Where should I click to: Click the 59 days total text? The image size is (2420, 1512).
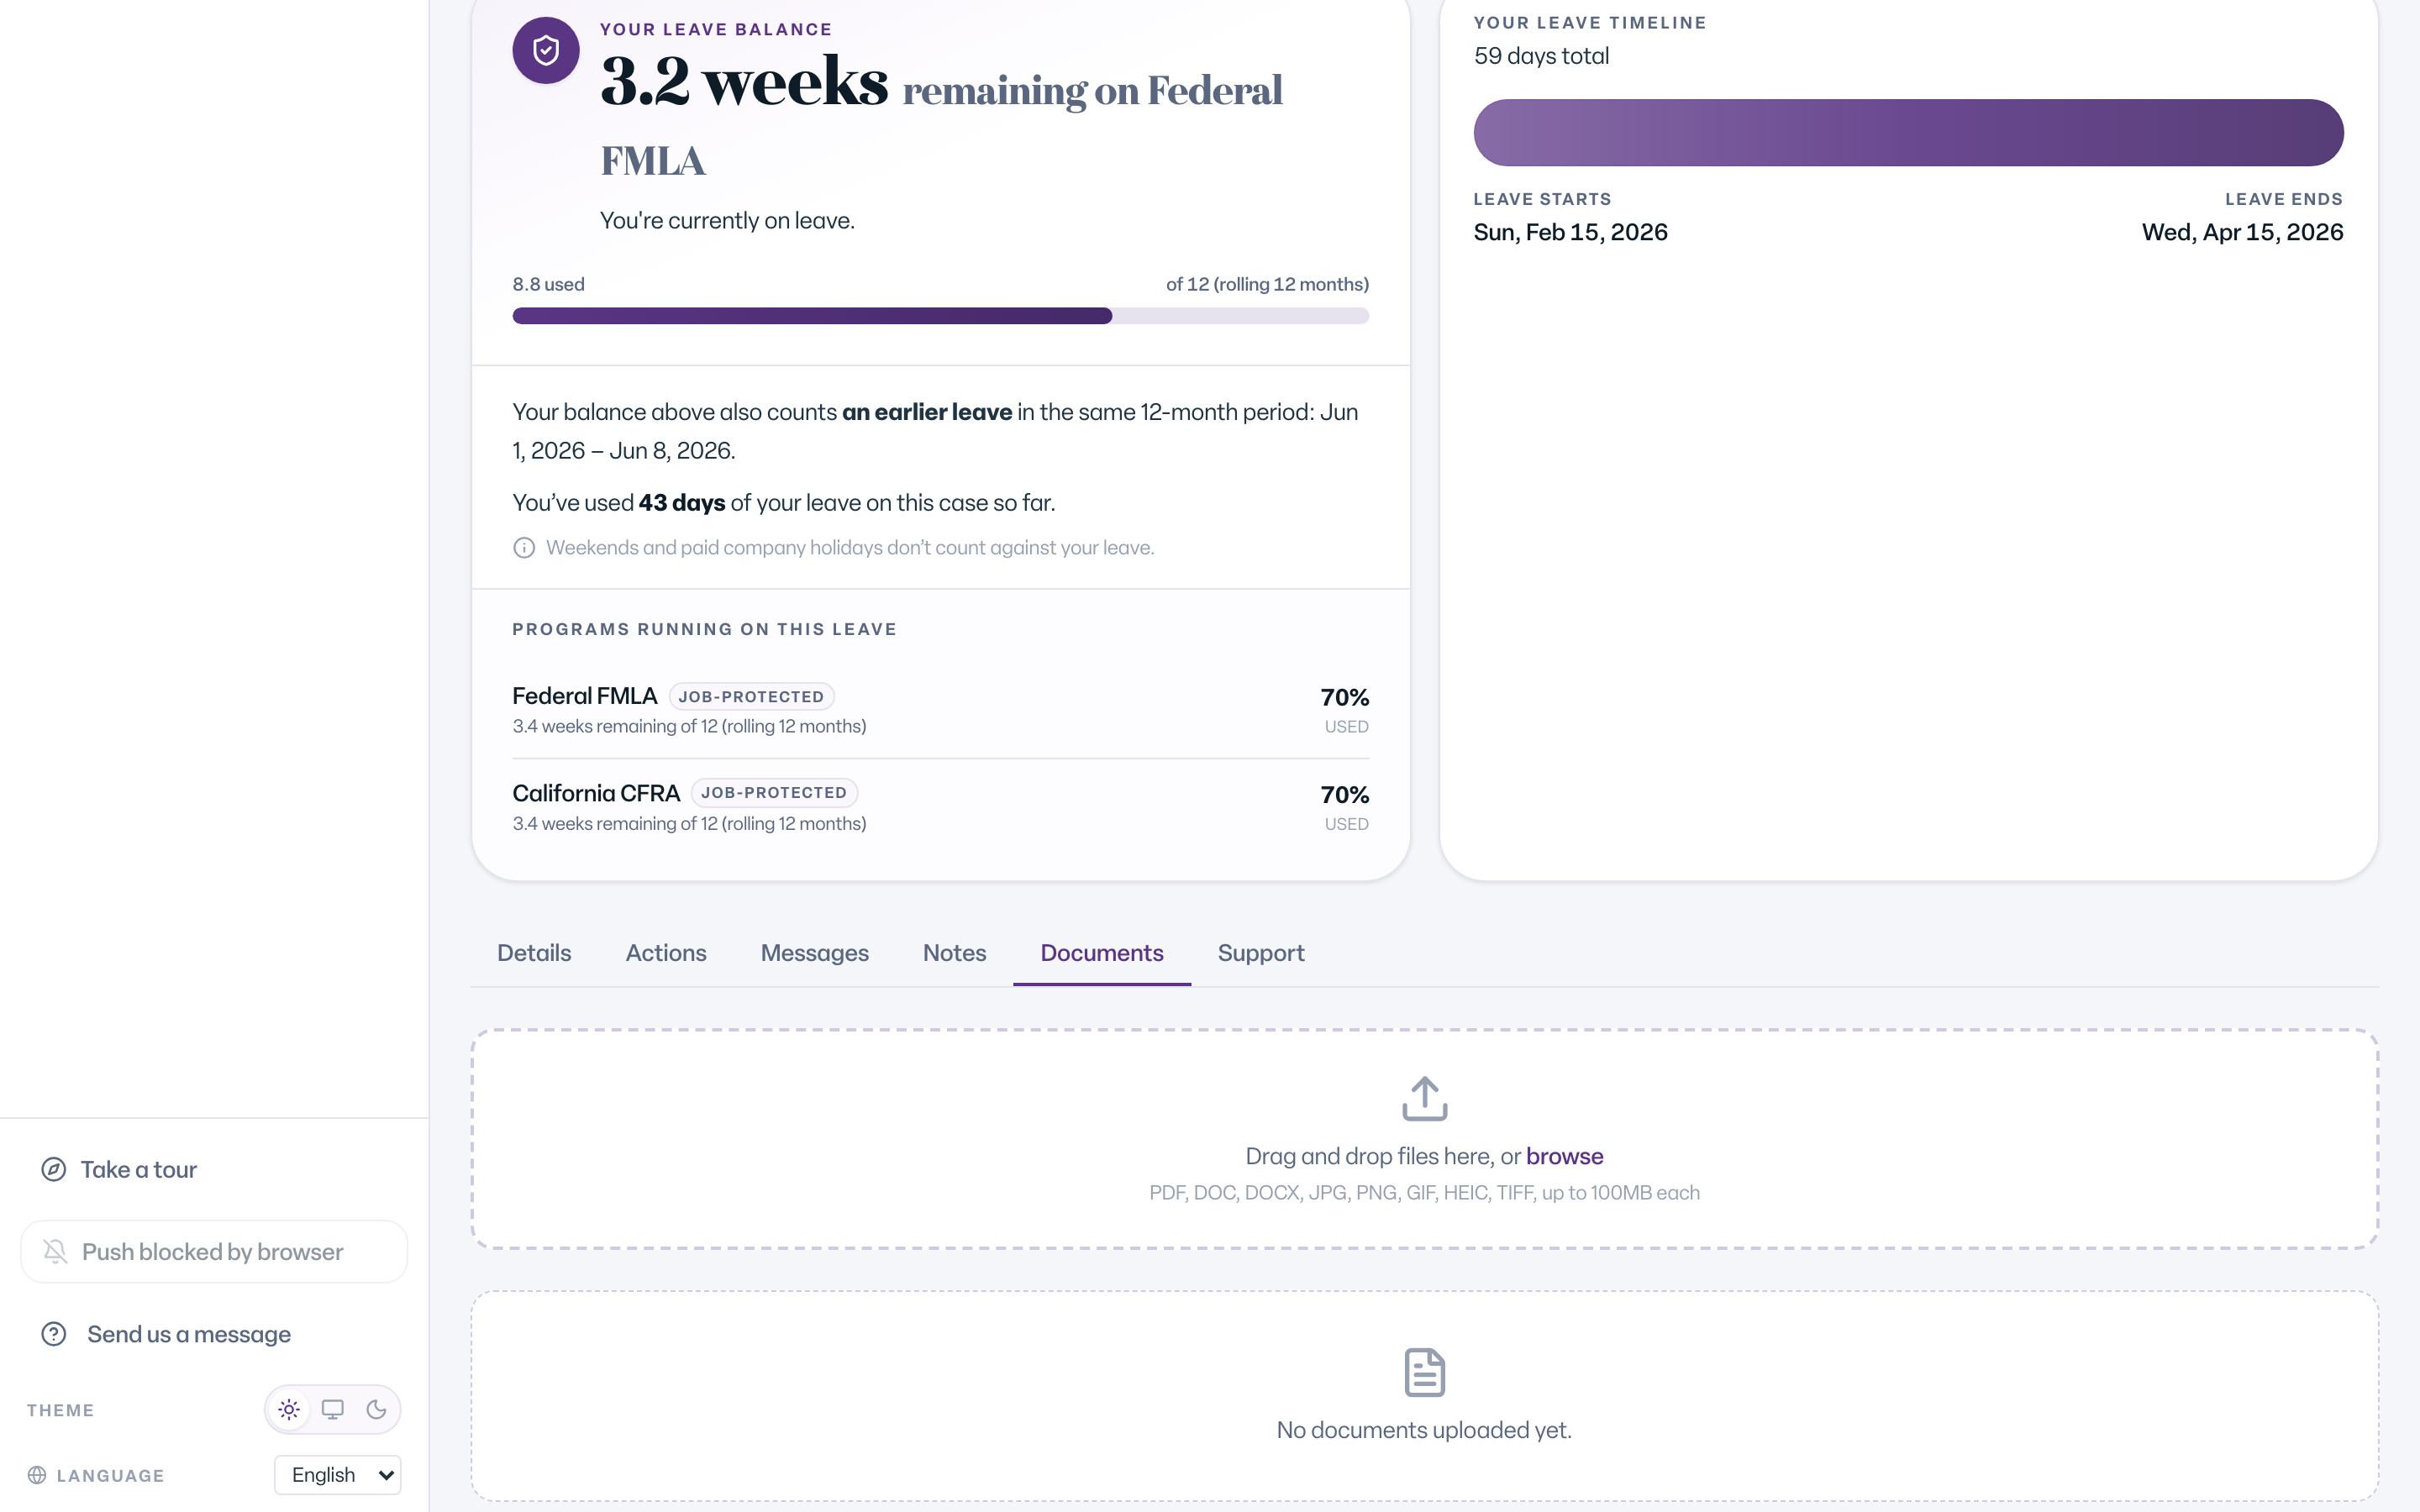(x=1541, y=56)
